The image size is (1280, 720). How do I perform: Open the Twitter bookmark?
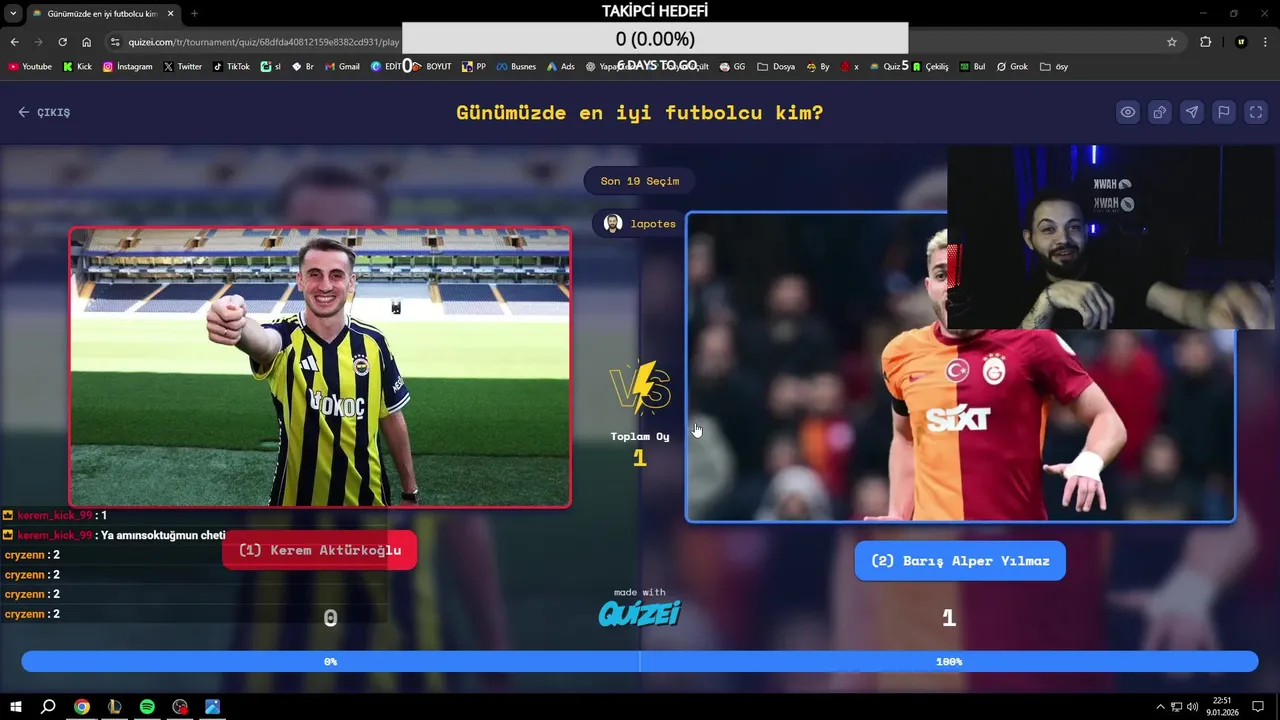pos(183,67)
